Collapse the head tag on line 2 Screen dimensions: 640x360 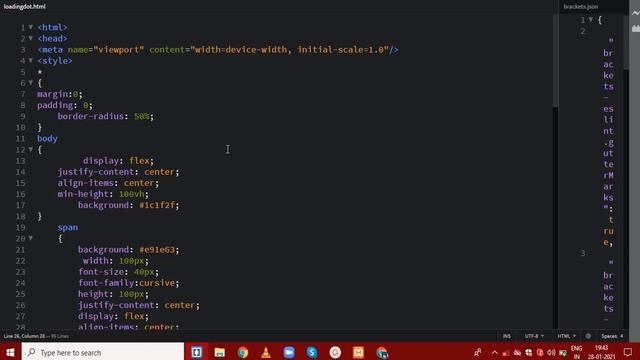coord(31,38)
